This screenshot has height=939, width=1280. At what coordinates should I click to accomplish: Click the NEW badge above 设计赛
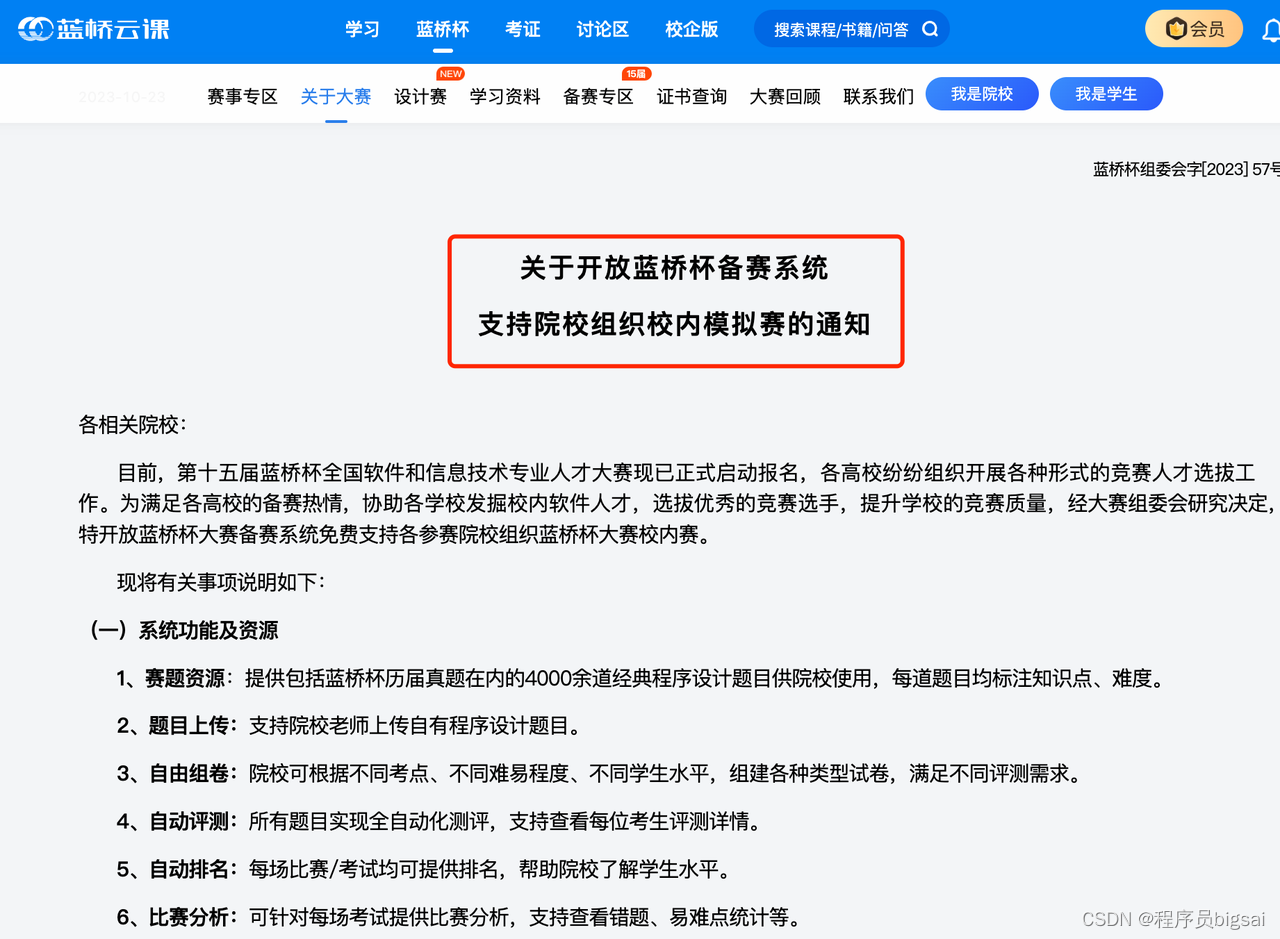click(x=450, y=73)
